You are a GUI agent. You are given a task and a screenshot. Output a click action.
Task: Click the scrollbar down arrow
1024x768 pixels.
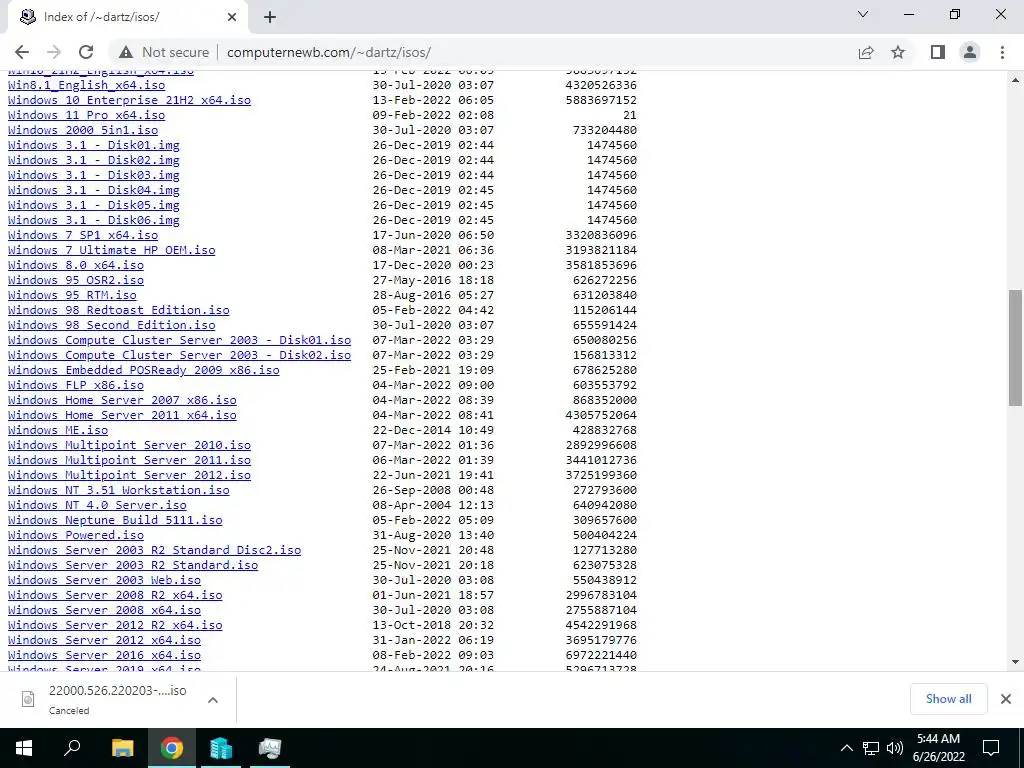(x=1015, y=662)
